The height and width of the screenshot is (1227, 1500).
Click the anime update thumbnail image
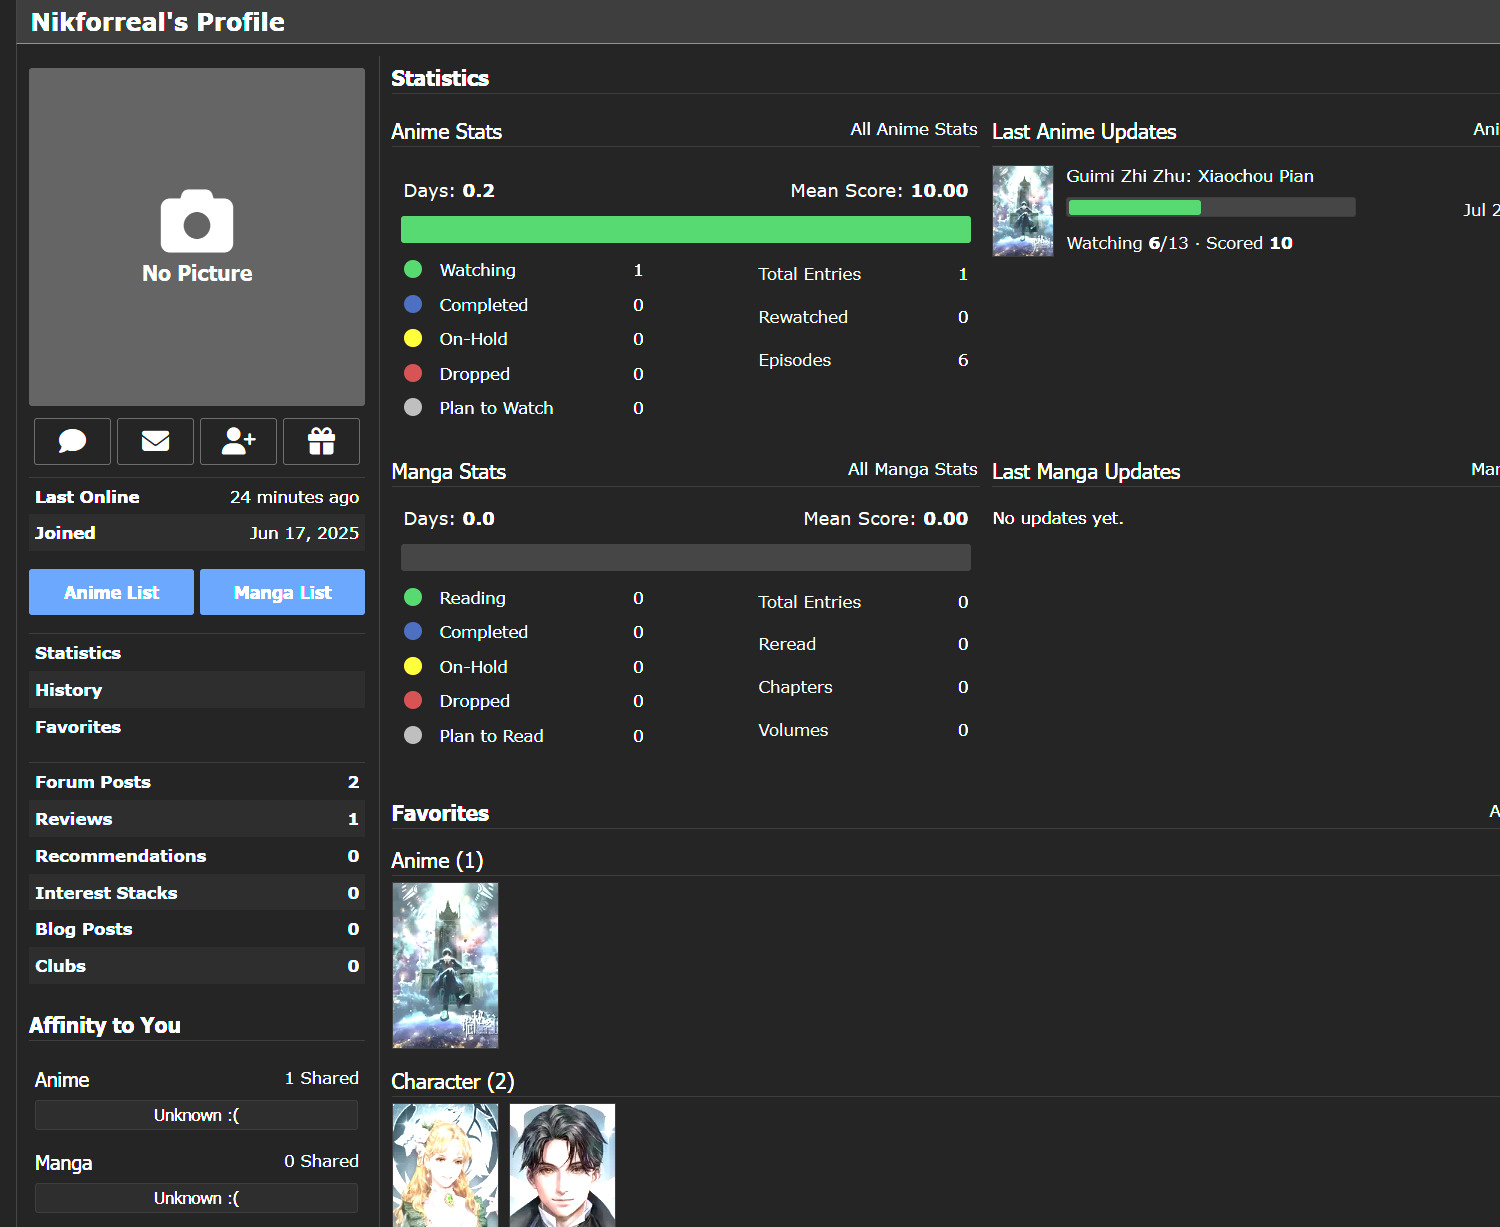pos(1022,211)
